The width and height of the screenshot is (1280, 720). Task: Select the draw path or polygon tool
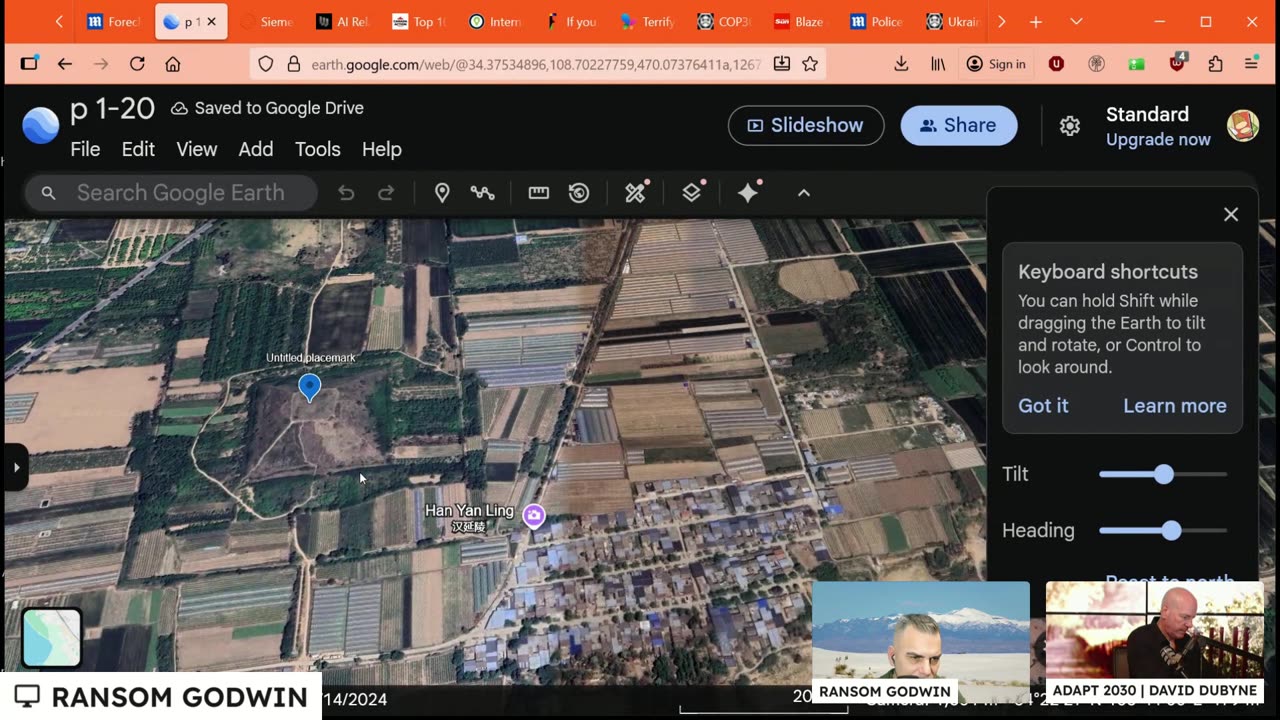click(483, 193)
